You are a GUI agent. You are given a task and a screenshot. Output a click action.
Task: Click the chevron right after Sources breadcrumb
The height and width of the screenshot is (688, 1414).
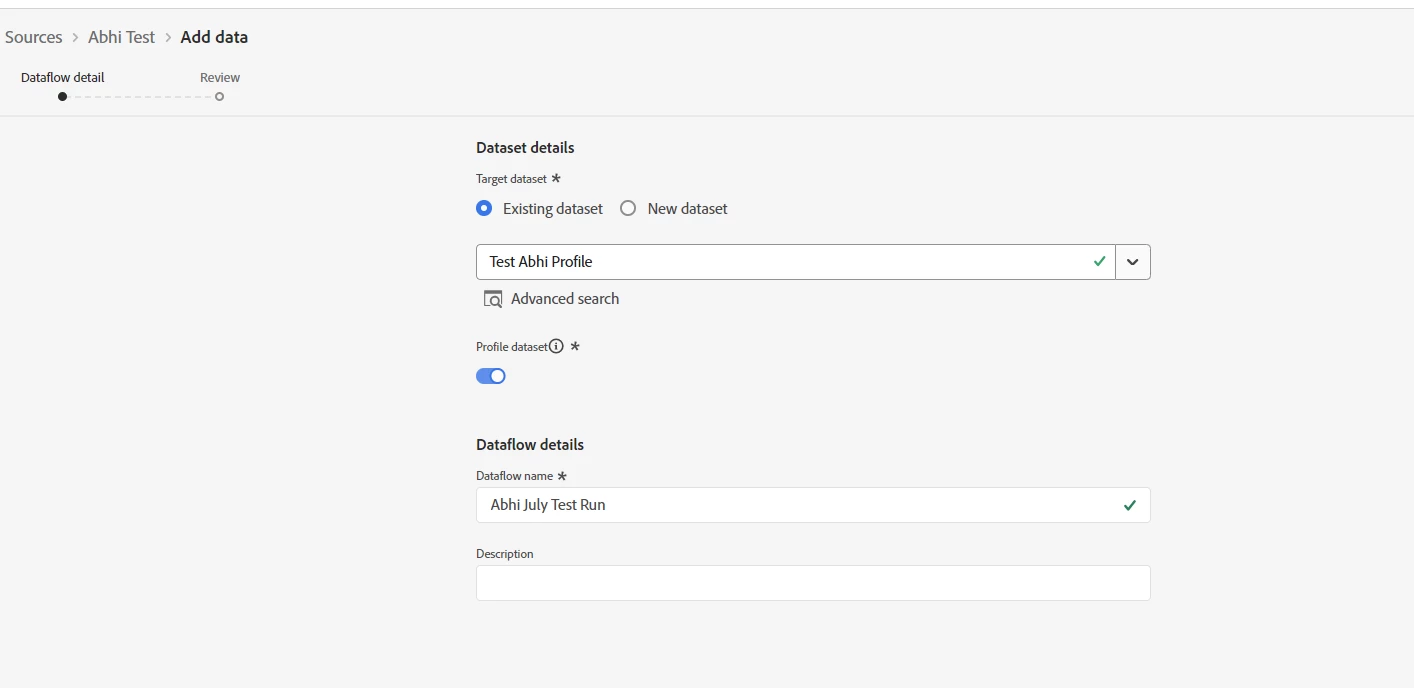pyautogui.click(x=75, y=38)
